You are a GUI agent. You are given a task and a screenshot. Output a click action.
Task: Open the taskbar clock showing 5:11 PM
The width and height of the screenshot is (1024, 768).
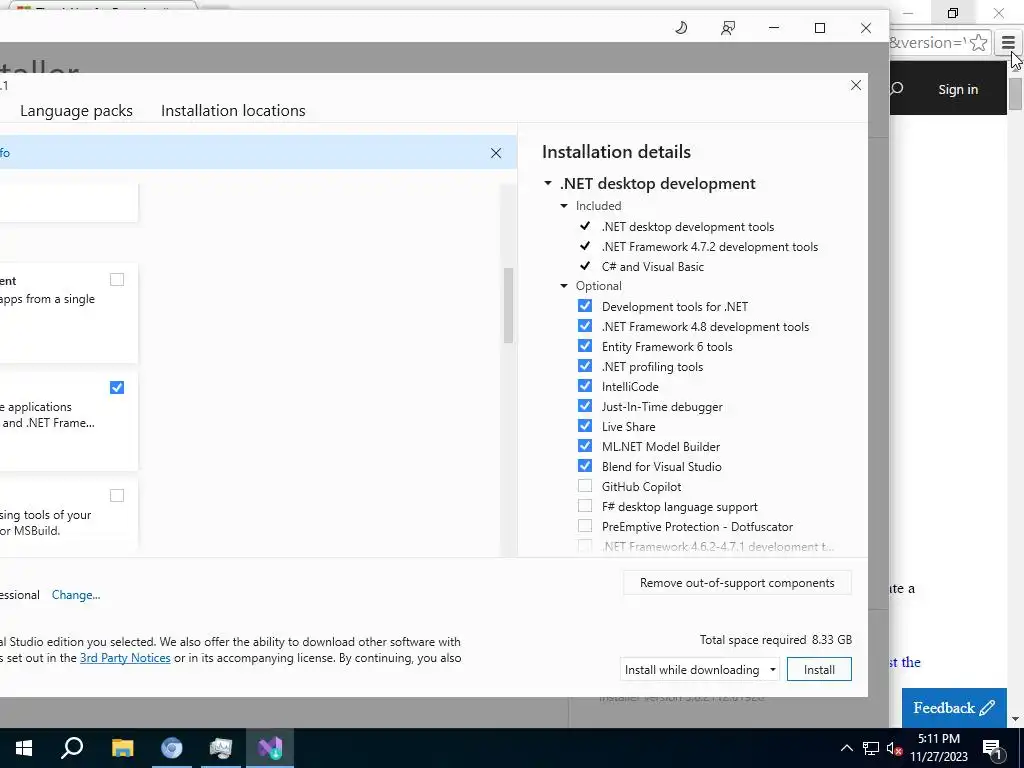point(938,748)
